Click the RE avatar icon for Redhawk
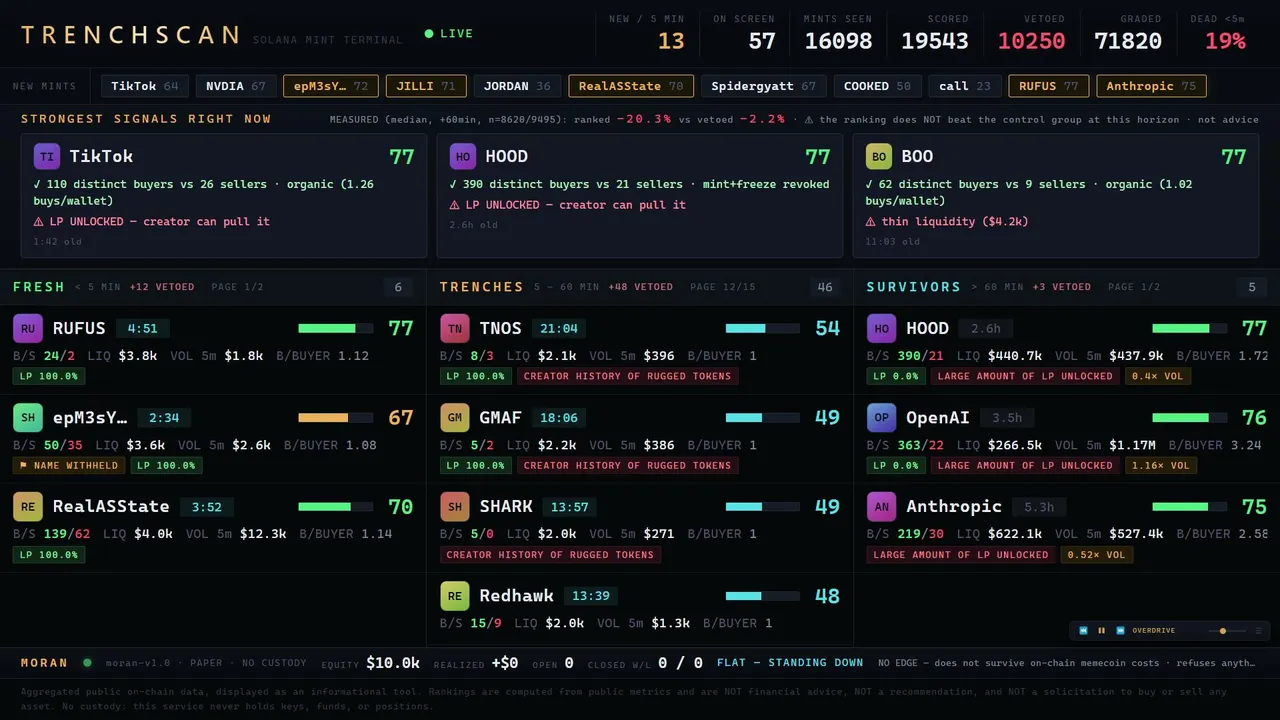1280x720 pixels. click(455, 596)
